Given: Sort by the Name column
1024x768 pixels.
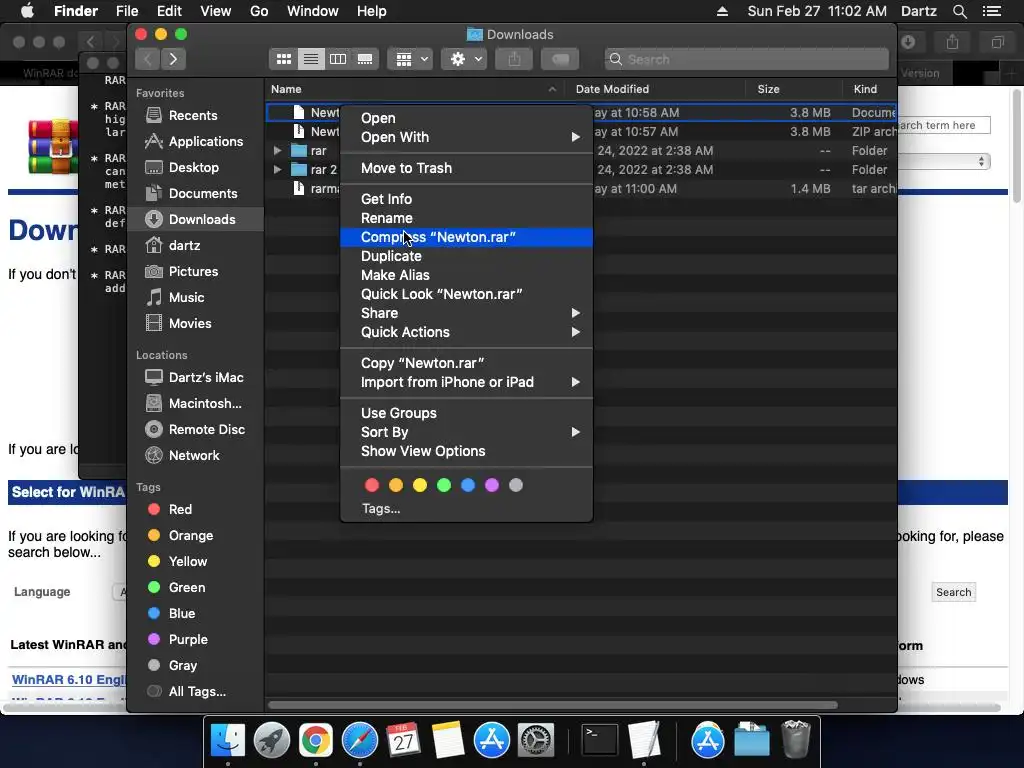Looking at the screenshot, I should tap(415, 89).
